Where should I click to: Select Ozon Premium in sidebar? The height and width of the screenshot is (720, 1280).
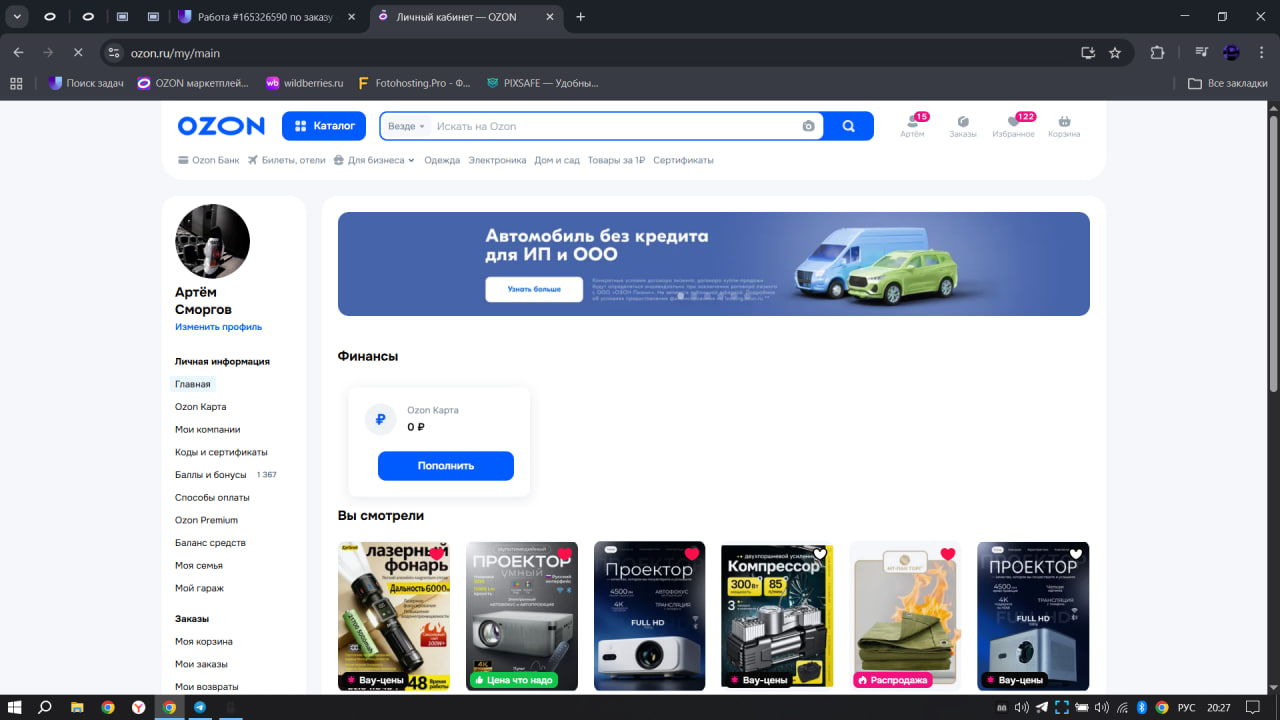tap(206, 520)
